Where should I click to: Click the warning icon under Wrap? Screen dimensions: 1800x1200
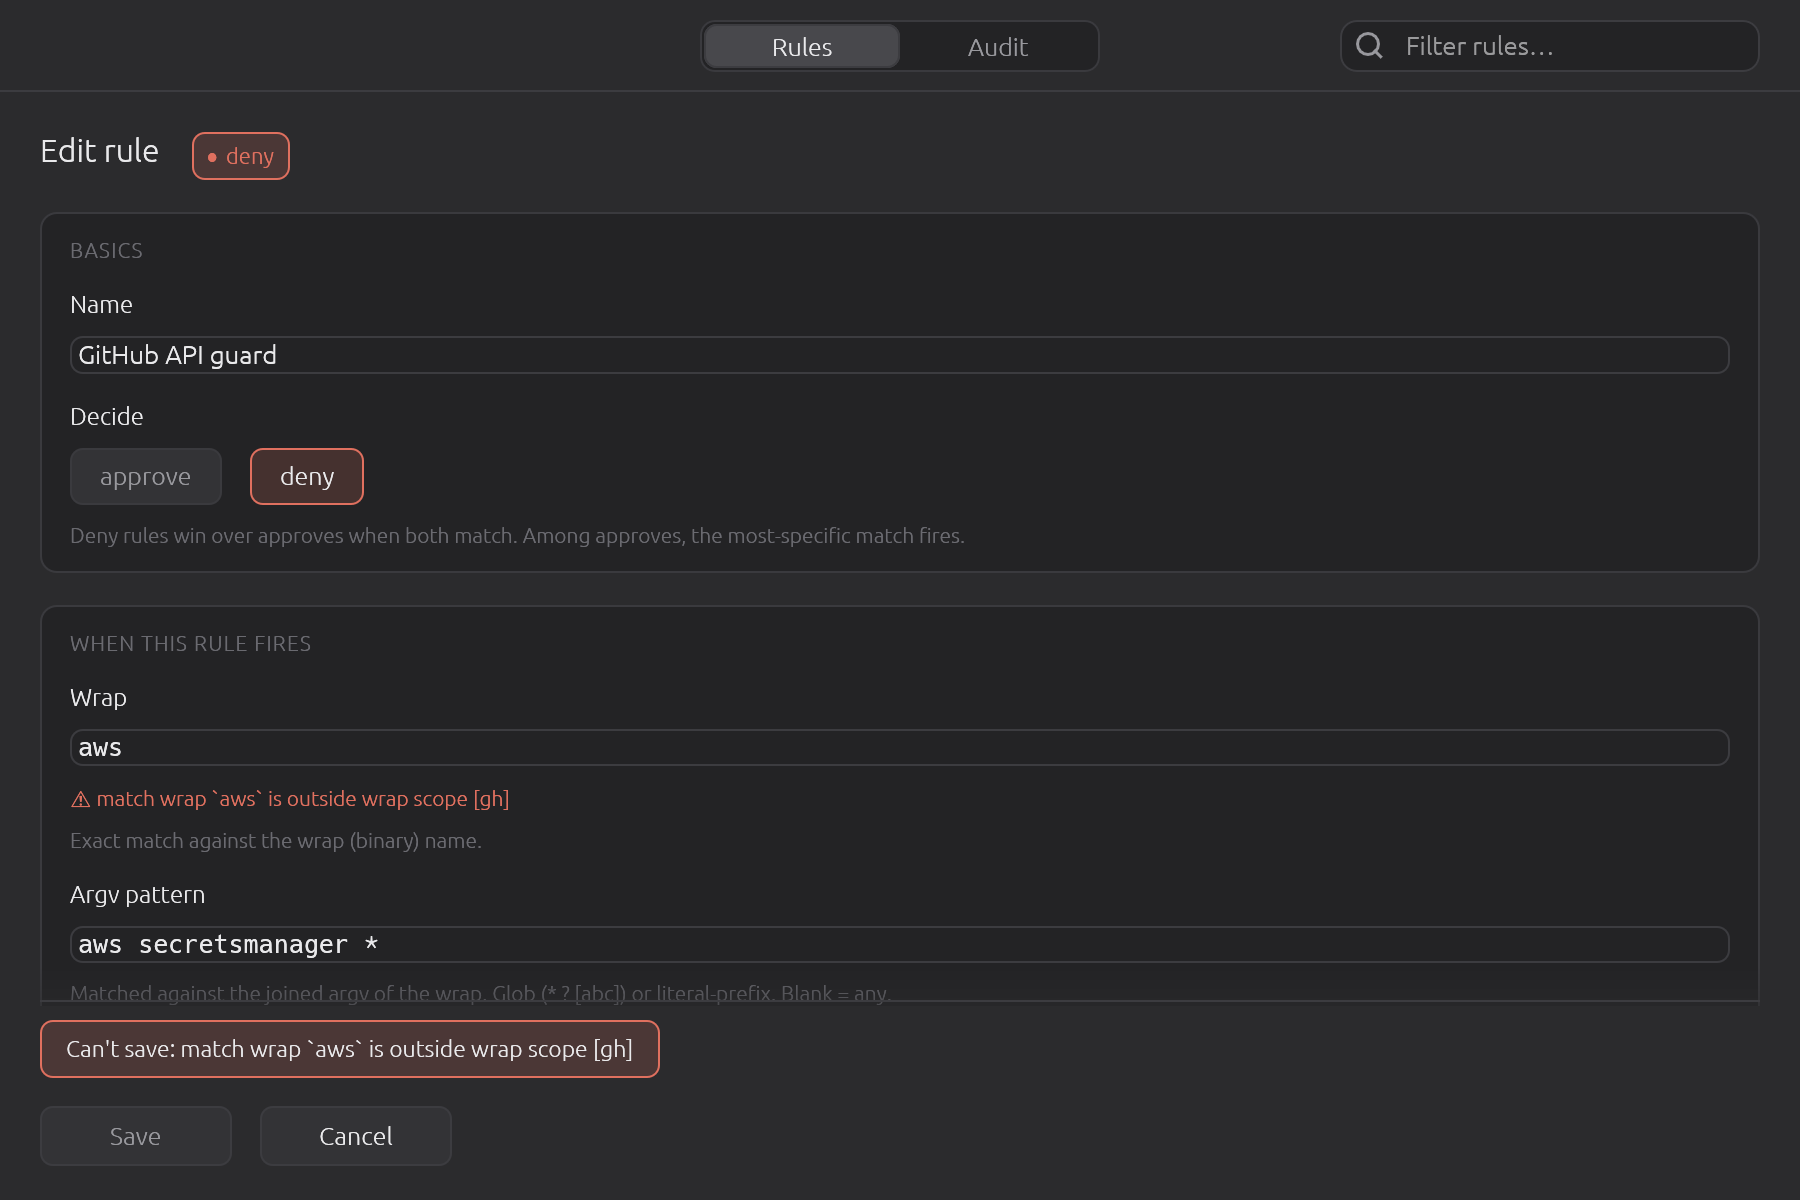point(81,800)
